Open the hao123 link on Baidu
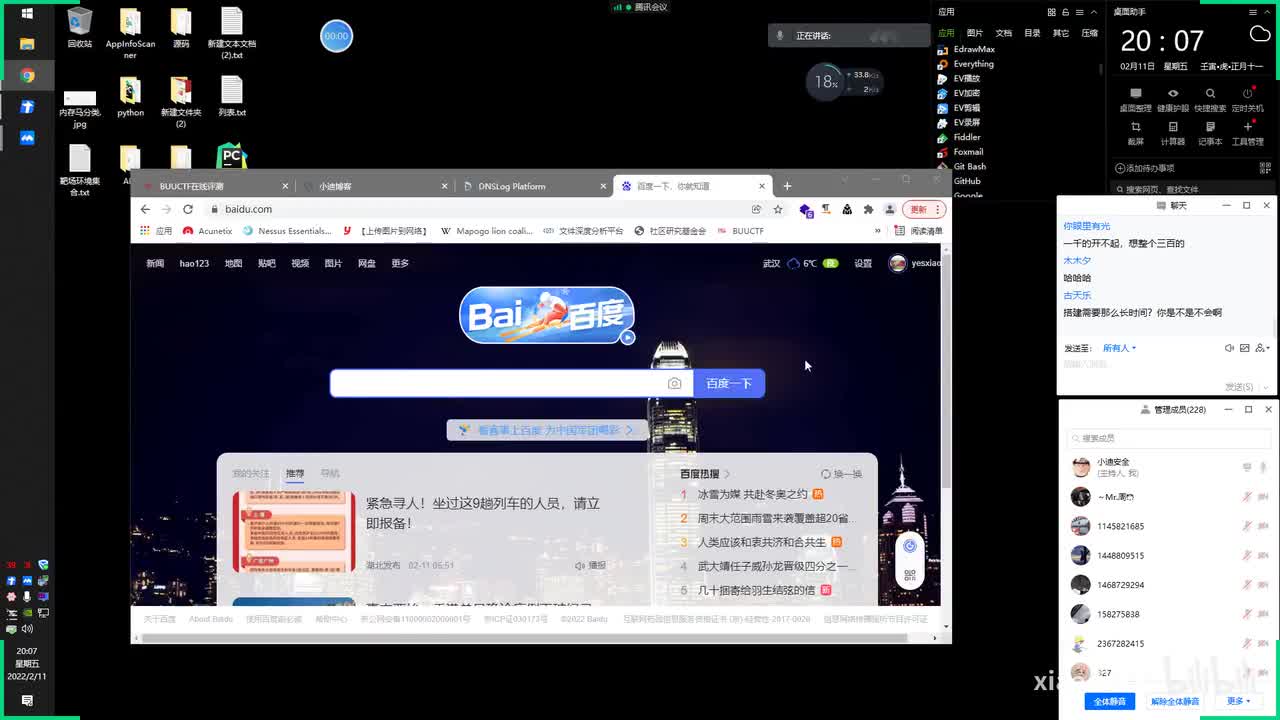The width and height of the screenshot is (1280, 720). (x=194, y=264)
